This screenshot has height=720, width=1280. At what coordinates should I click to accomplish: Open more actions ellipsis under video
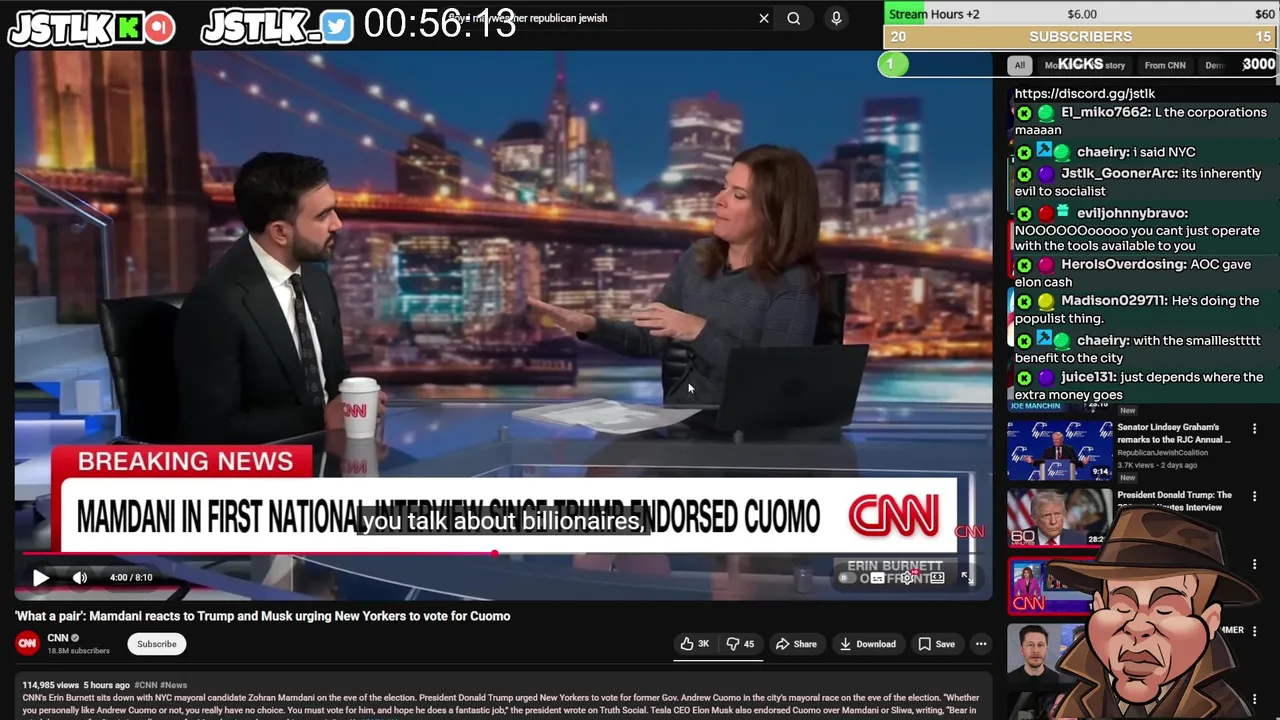click(981, 644)
